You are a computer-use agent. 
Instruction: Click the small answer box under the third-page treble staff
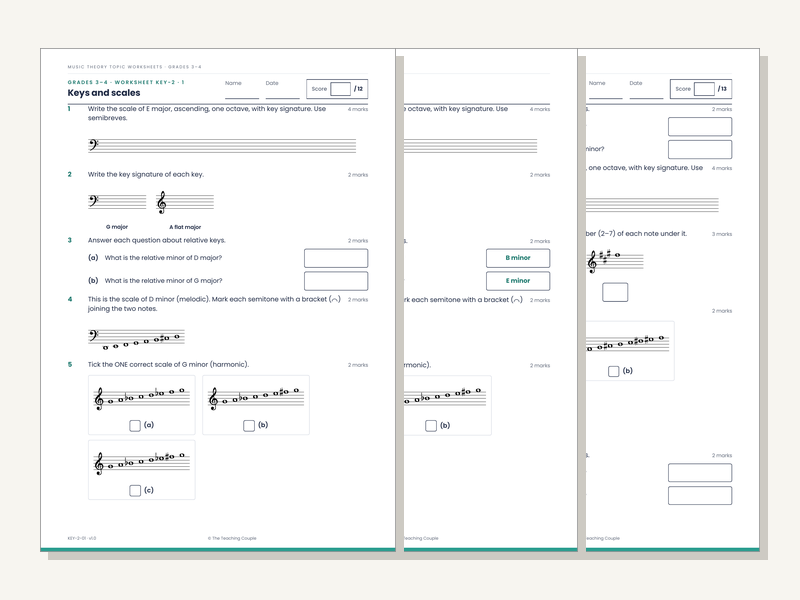click(x=615, y=292)
